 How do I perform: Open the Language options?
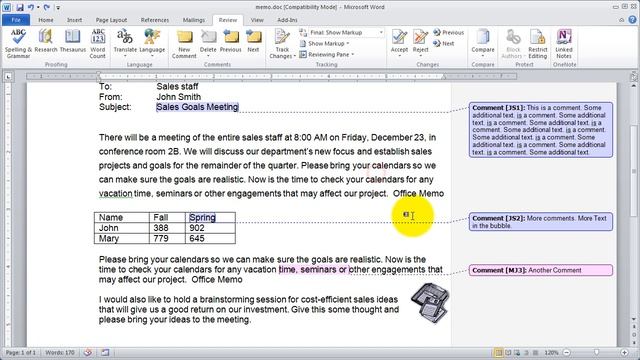pyautogui.click(x=152, y=43)
